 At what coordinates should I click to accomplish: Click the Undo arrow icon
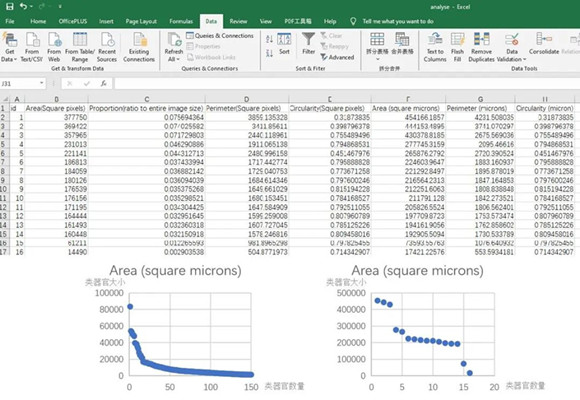(23, 6)
